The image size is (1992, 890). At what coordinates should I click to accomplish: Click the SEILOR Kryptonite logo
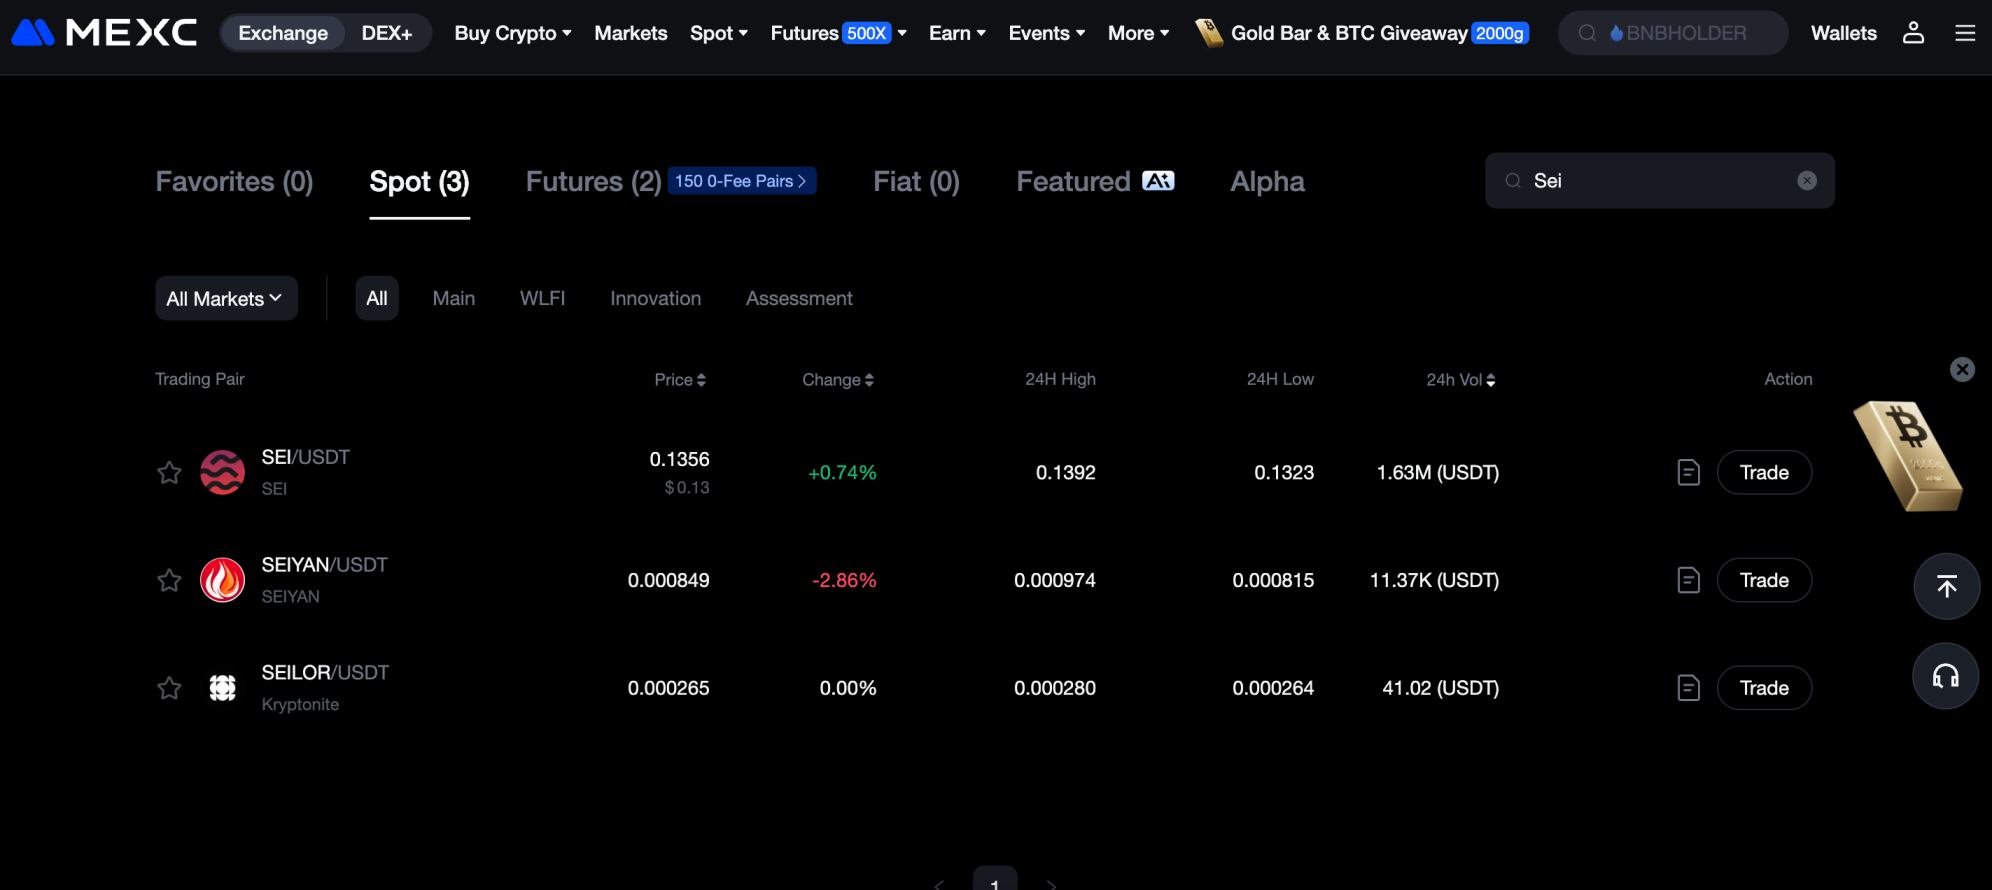click(222, 688)
